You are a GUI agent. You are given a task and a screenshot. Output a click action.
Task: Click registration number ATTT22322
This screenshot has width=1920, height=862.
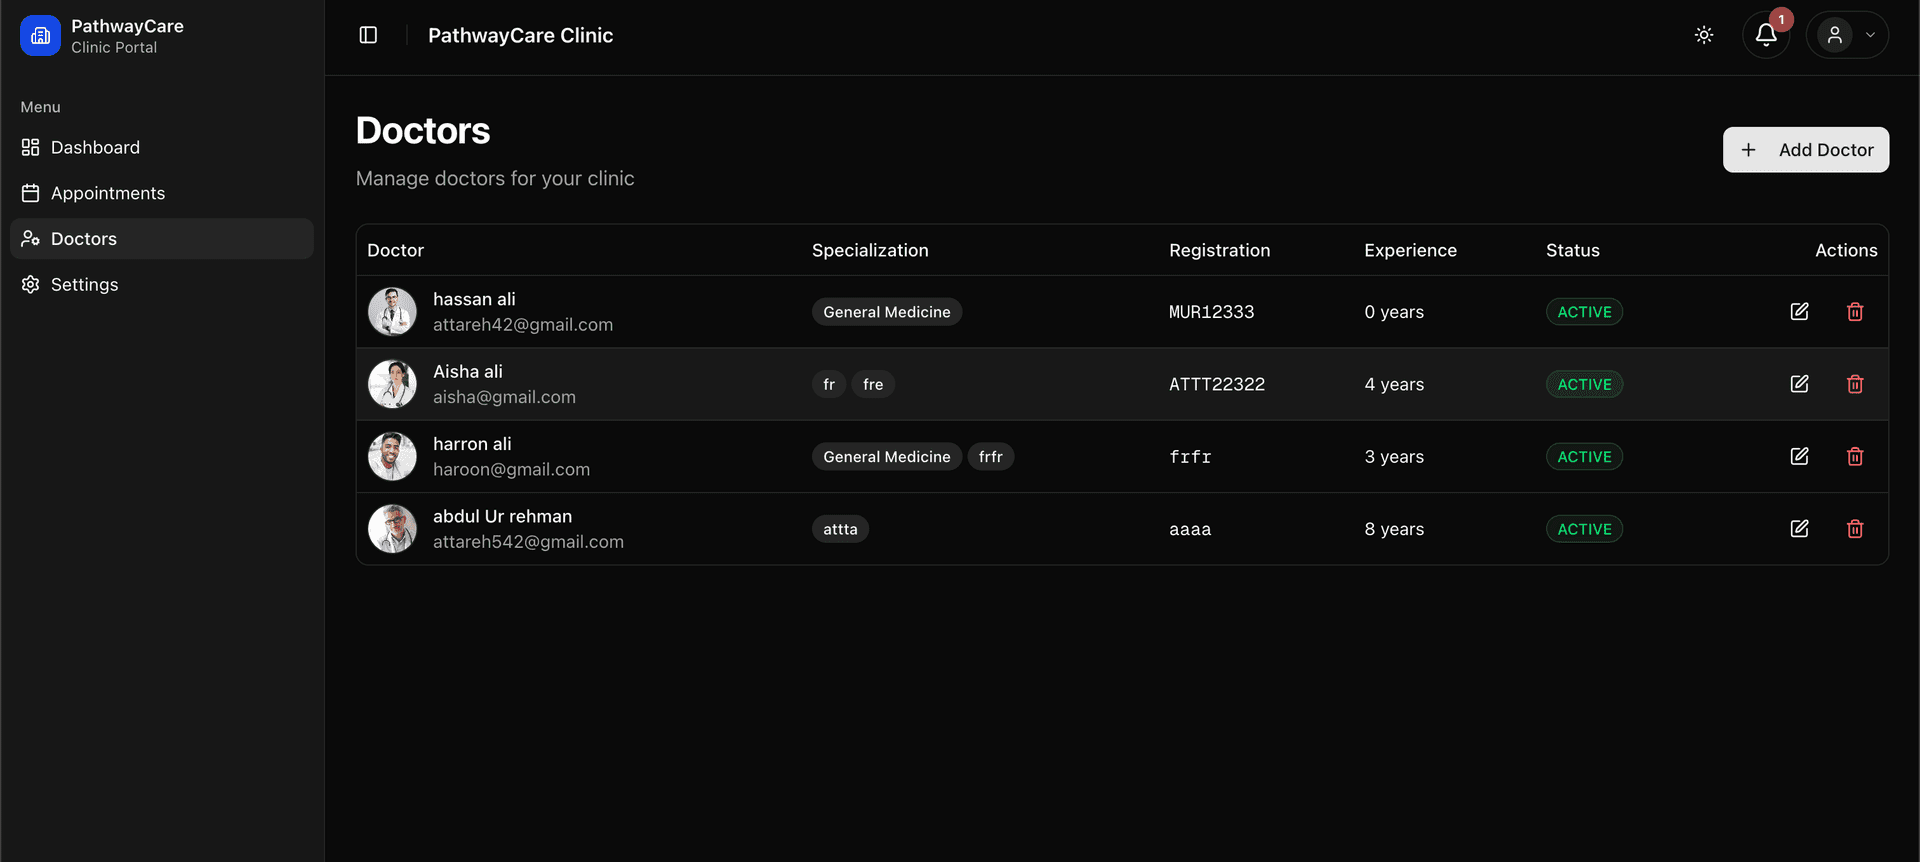click(x=1217, y=384)
